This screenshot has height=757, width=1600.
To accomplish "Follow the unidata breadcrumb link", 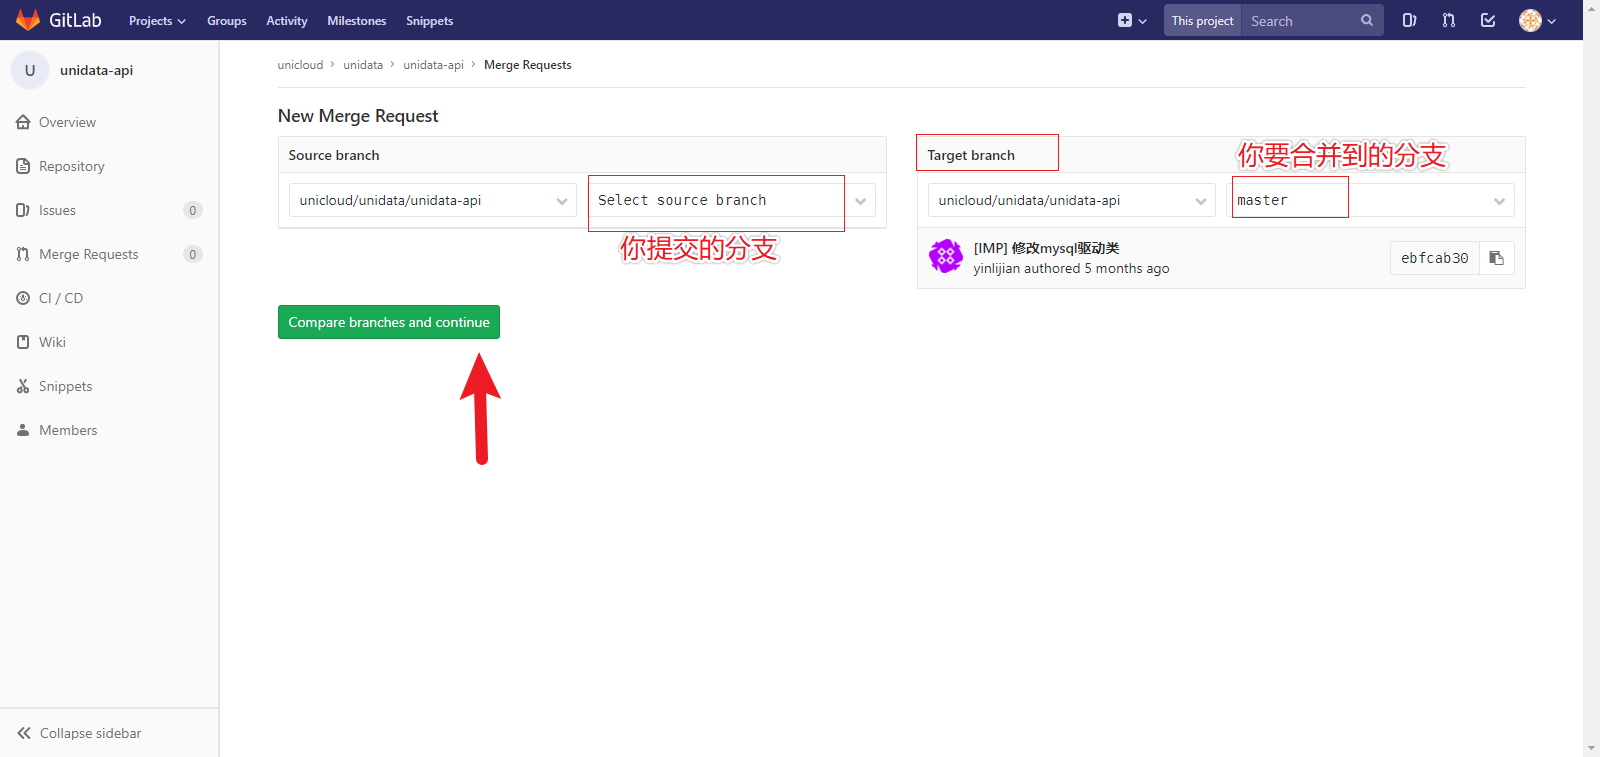I will pyautogui.click(x=363, y=65).
